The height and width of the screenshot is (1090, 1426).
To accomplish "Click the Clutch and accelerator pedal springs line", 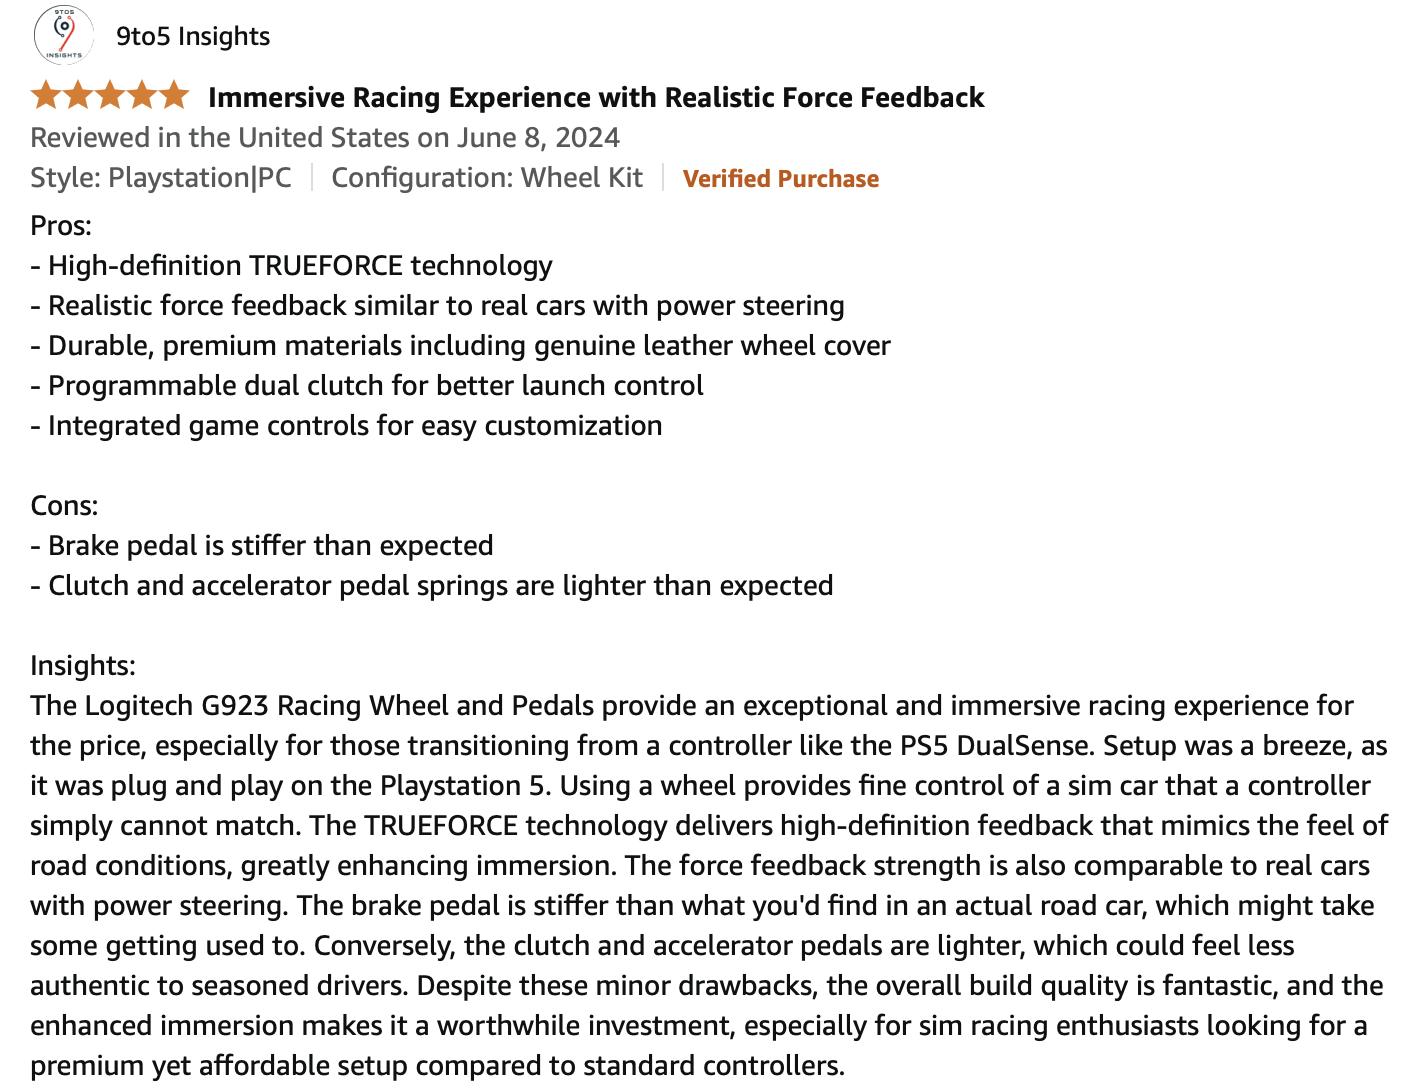I will (432, 586).
